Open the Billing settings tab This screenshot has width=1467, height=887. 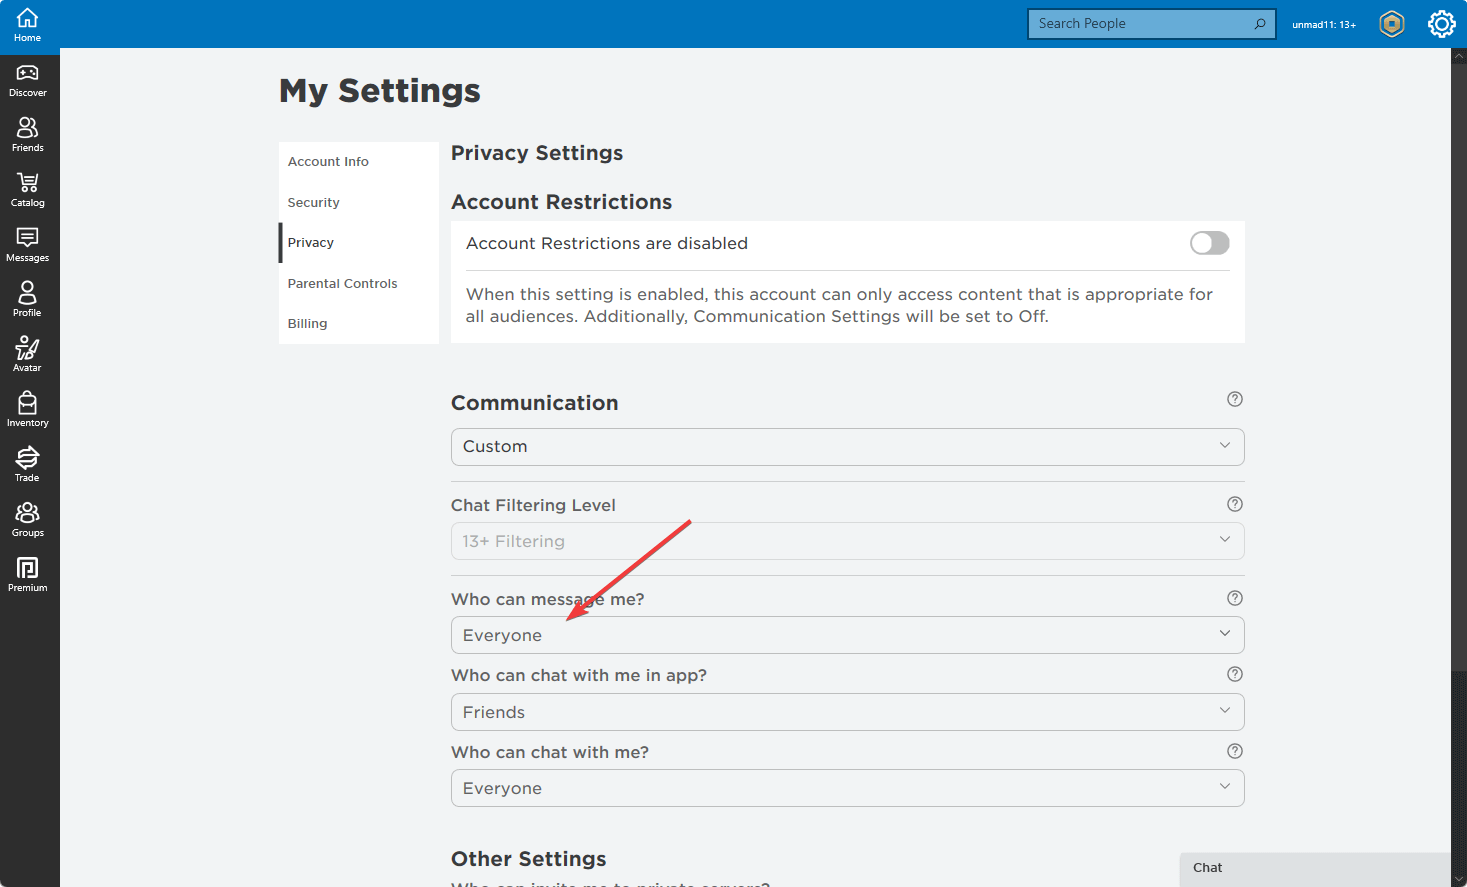coord(307,324)
